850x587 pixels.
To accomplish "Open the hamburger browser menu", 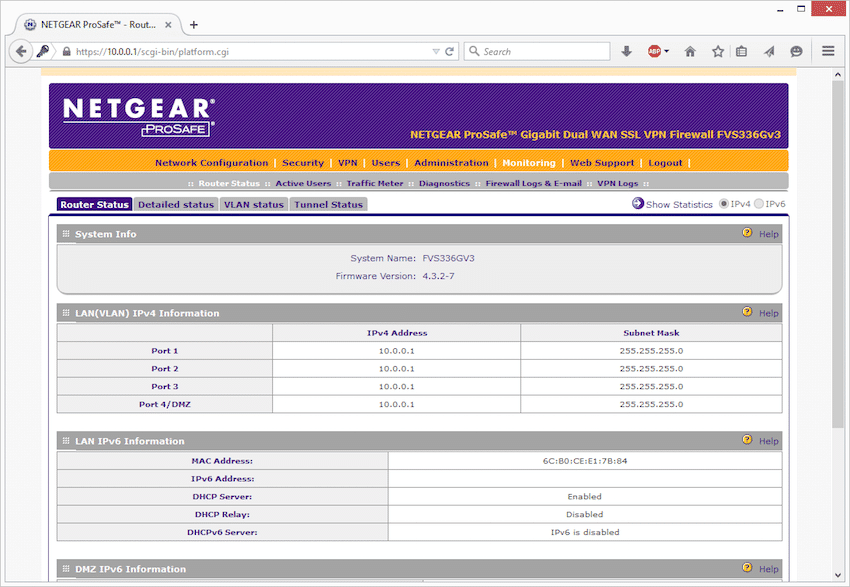I will click(x=828, y=51).
